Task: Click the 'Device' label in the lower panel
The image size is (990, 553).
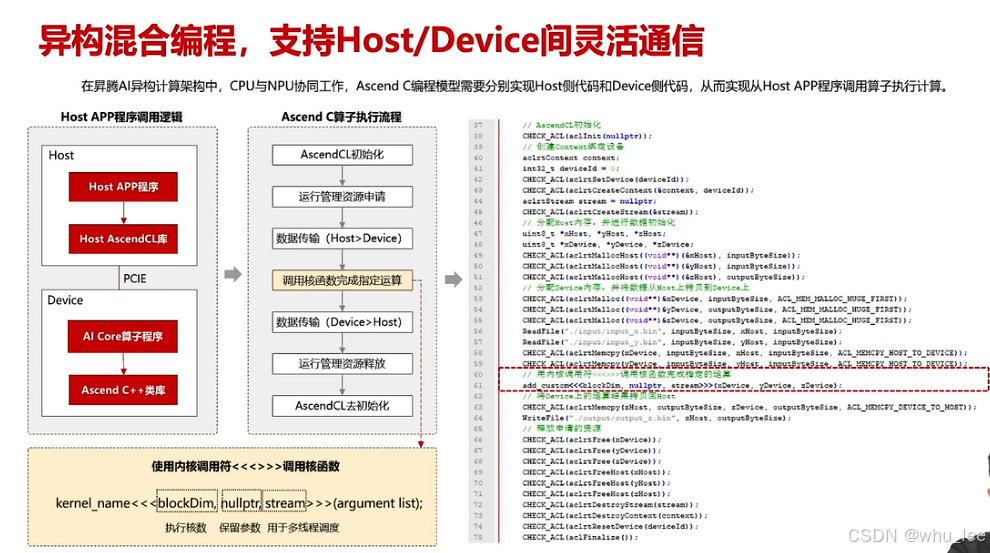Action: coord(65,300)
